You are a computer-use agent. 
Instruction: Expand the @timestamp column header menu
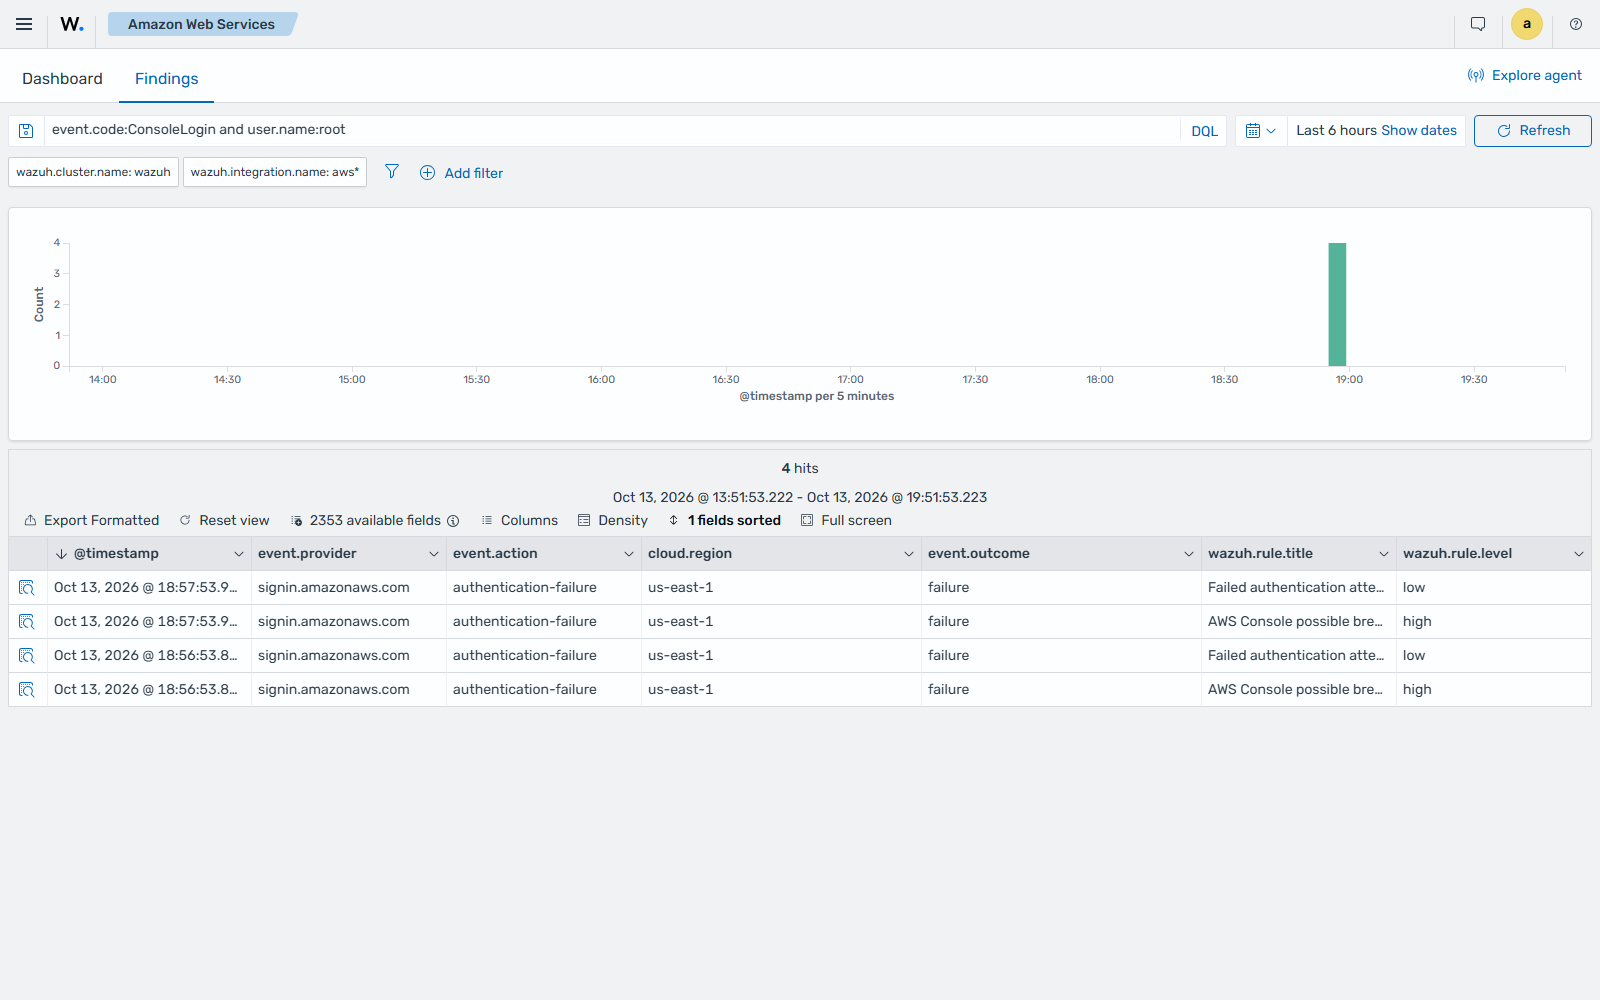point(238,554)
